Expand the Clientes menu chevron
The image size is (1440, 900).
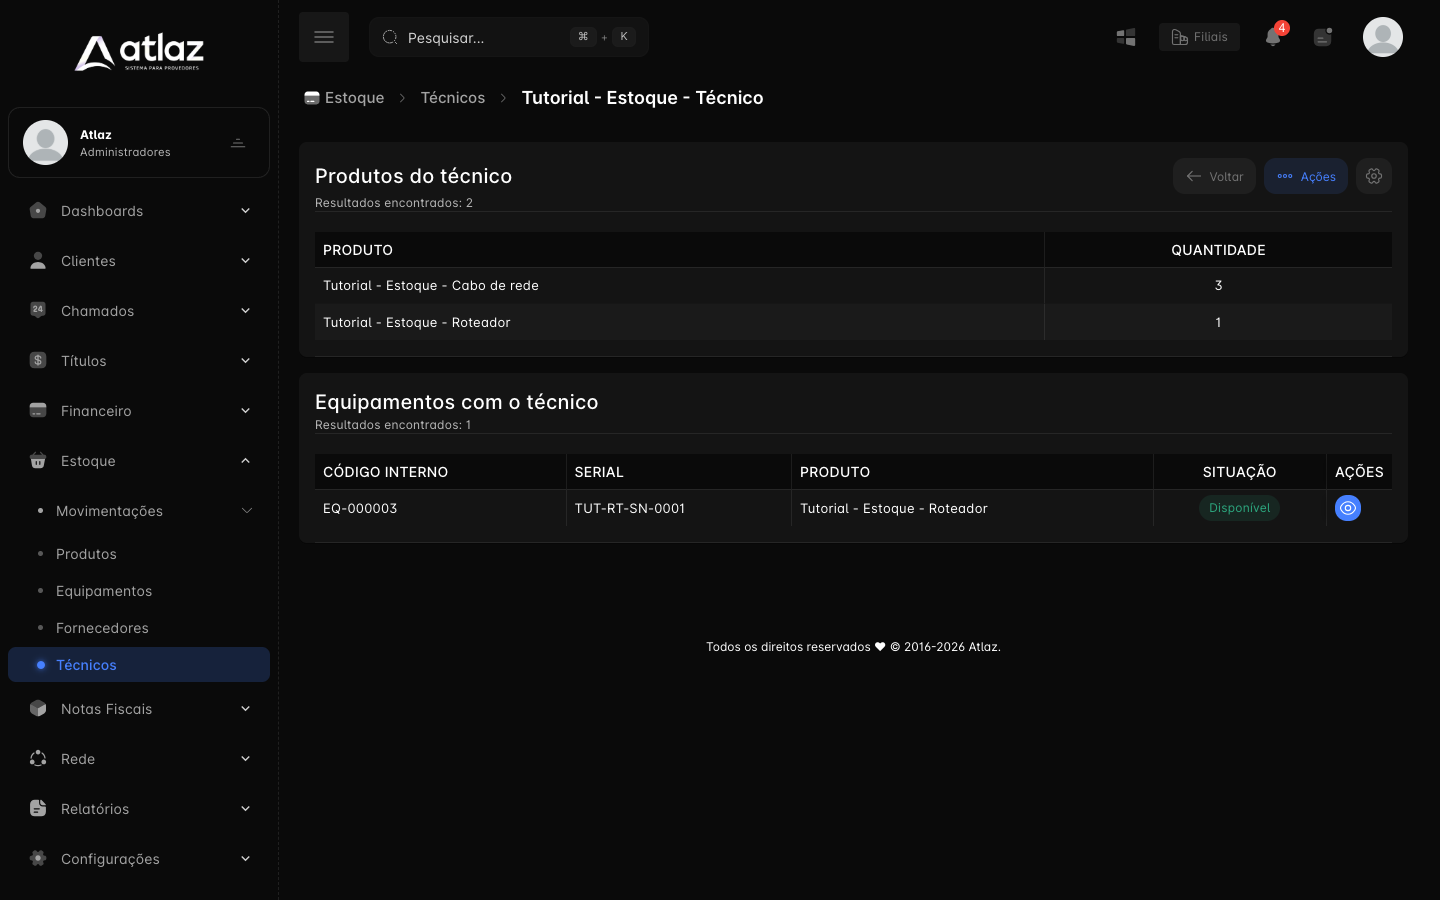(245, 260)
